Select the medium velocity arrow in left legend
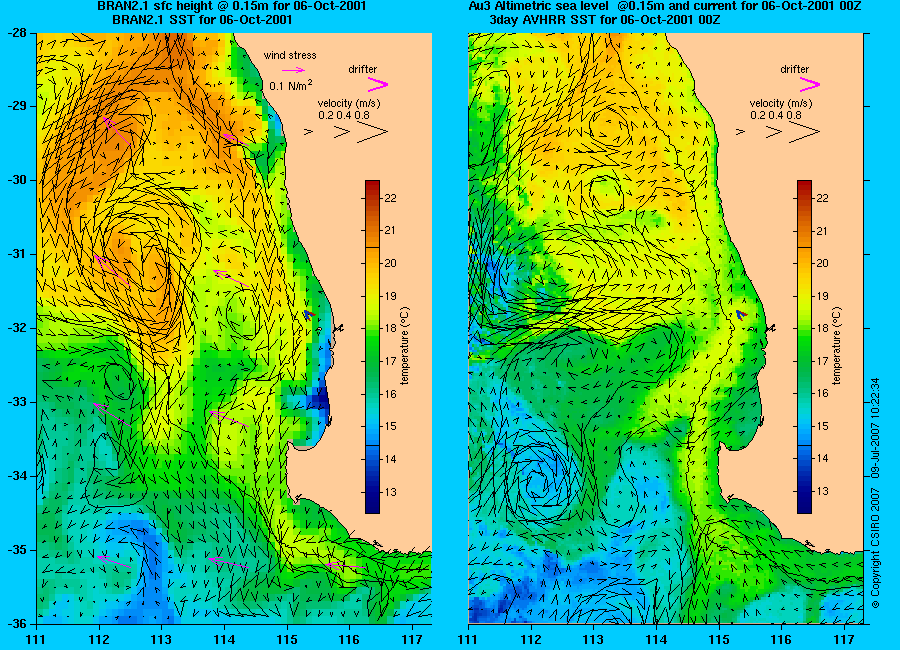Image resolution: width=900 pixels, height=650 pixels. [x=342, y=132]
